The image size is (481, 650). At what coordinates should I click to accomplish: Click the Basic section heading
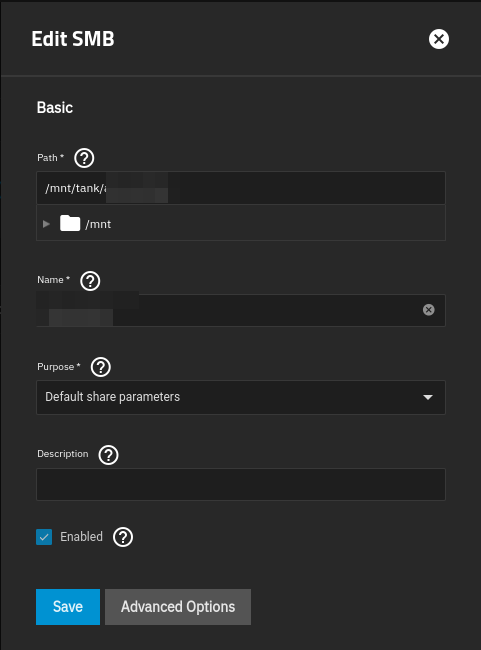55,108
